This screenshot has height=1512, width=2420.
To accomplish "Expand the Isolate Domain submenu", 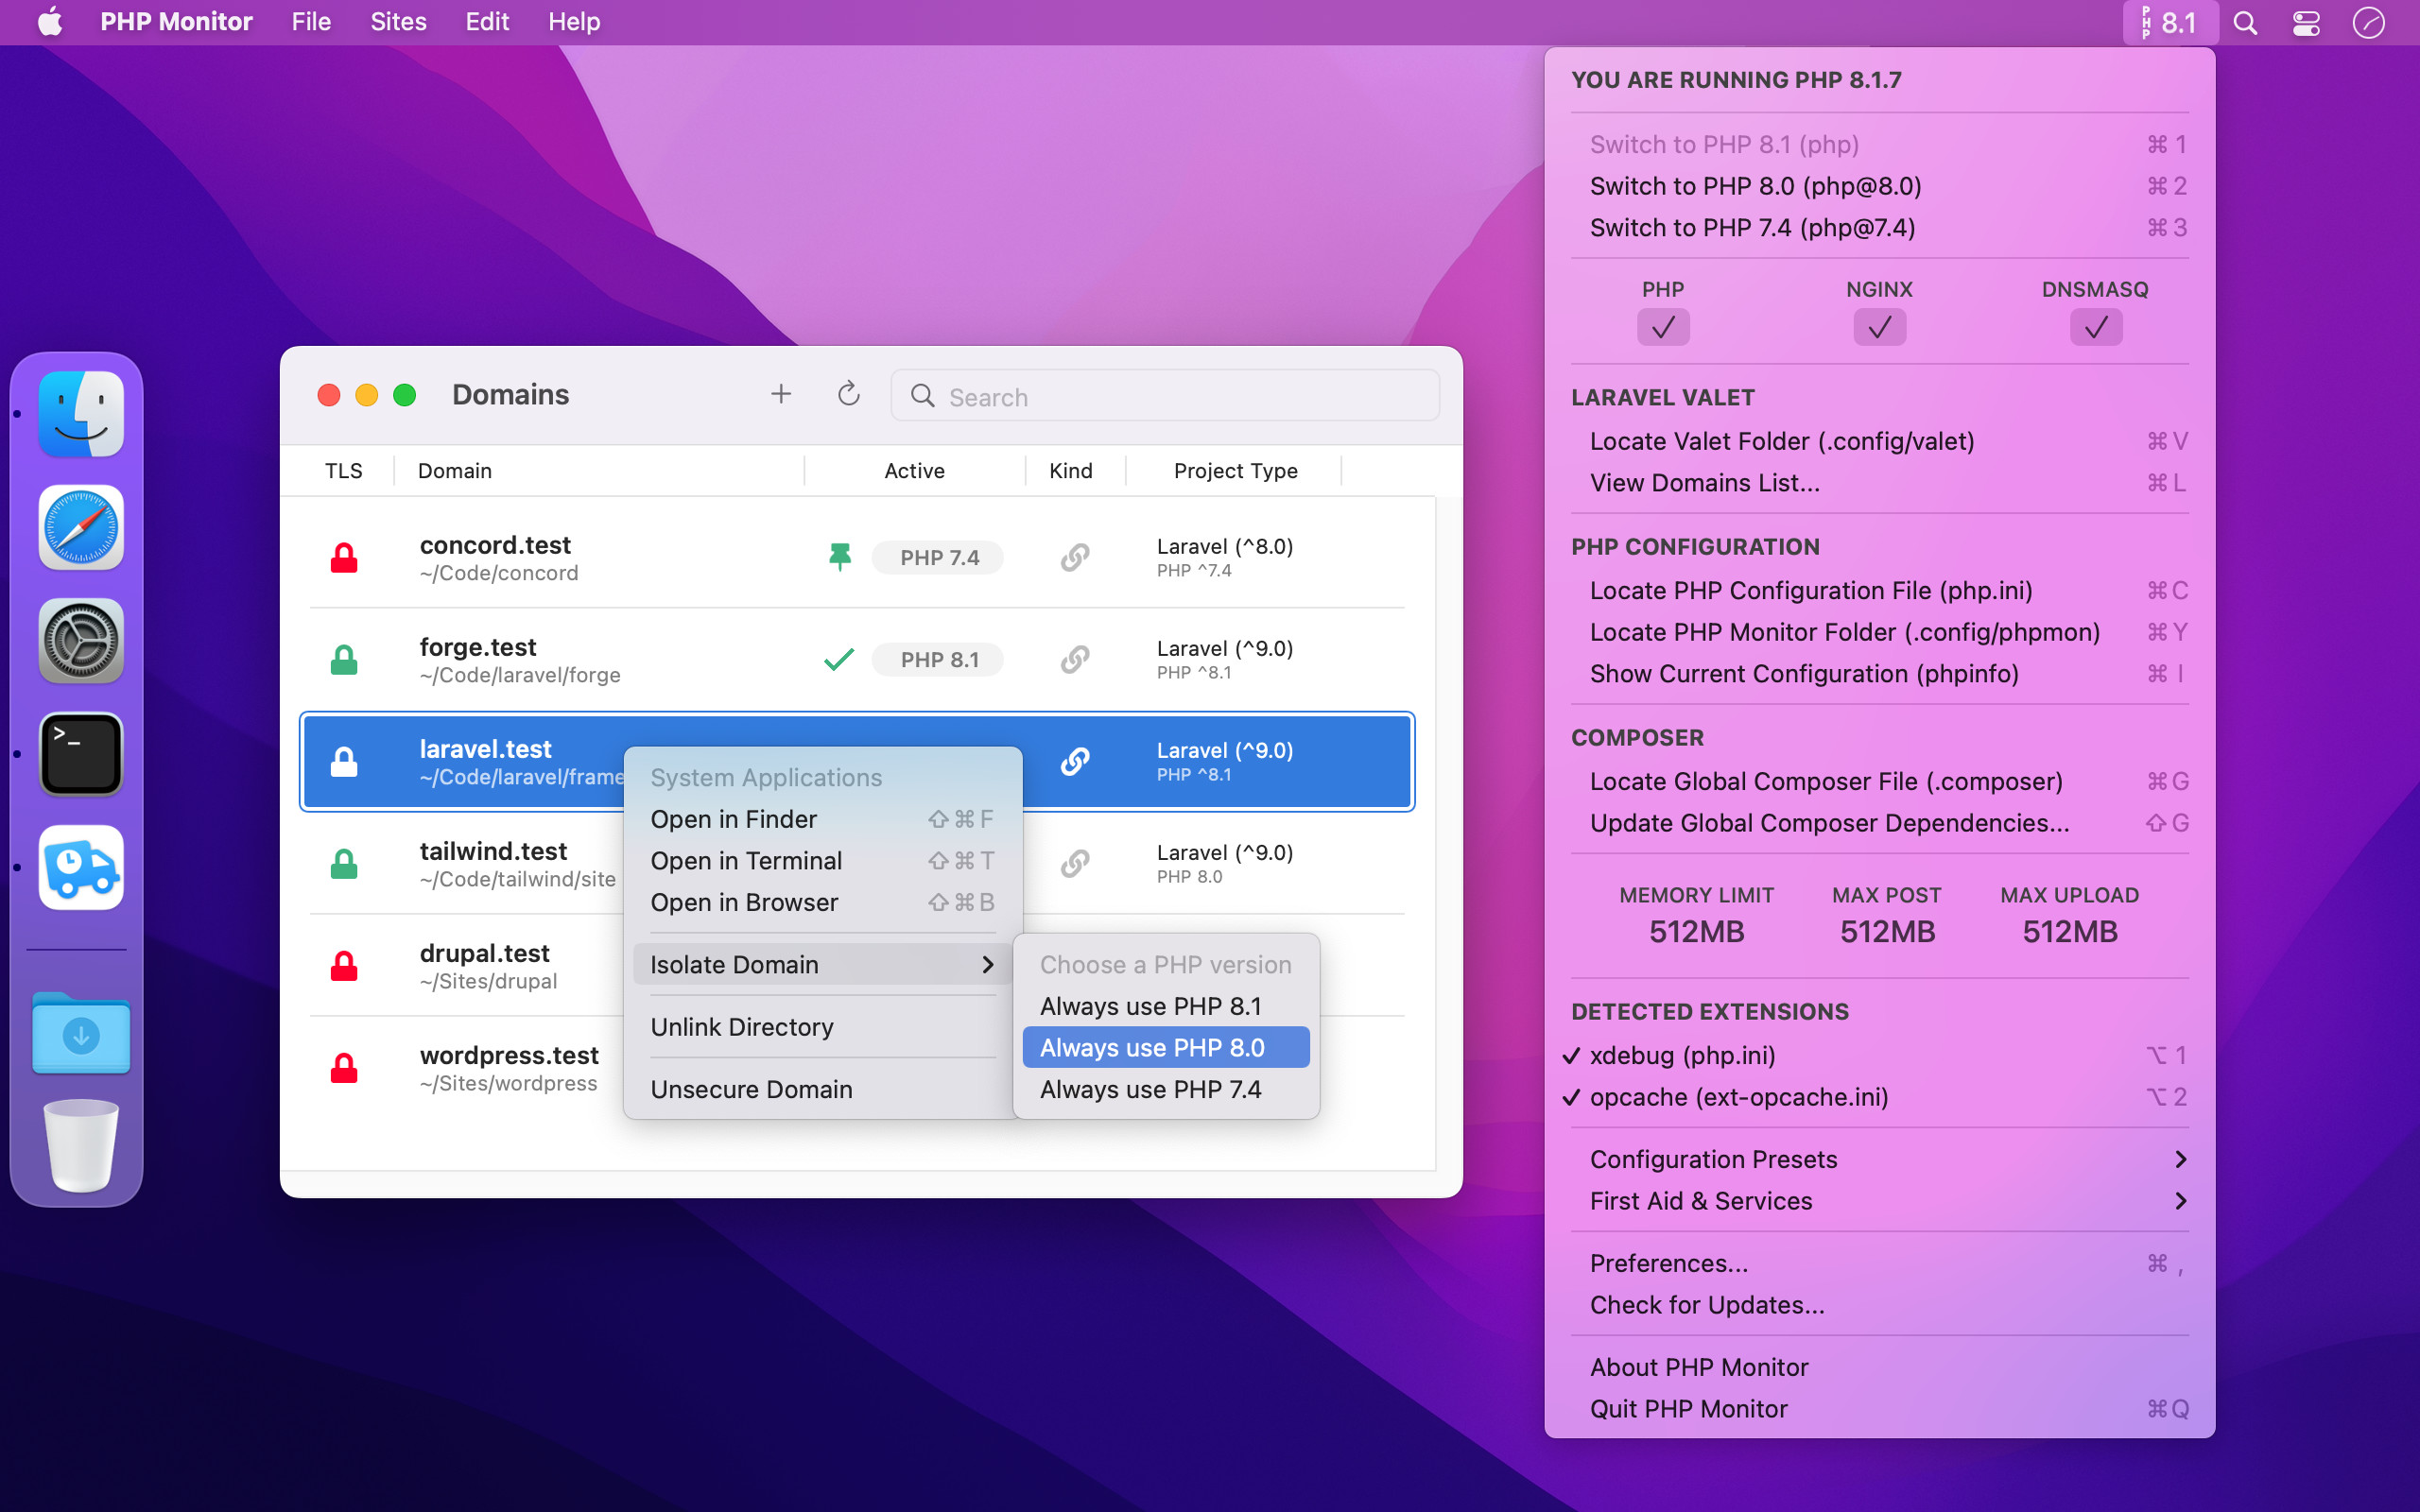I will tap(822, 964).
